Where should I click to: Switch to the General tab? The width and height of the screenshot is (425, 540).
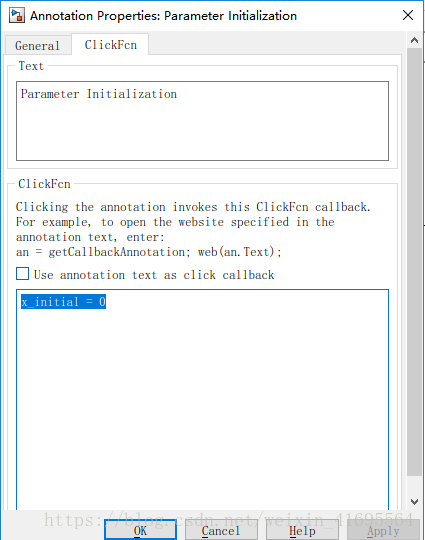(38, 45)
